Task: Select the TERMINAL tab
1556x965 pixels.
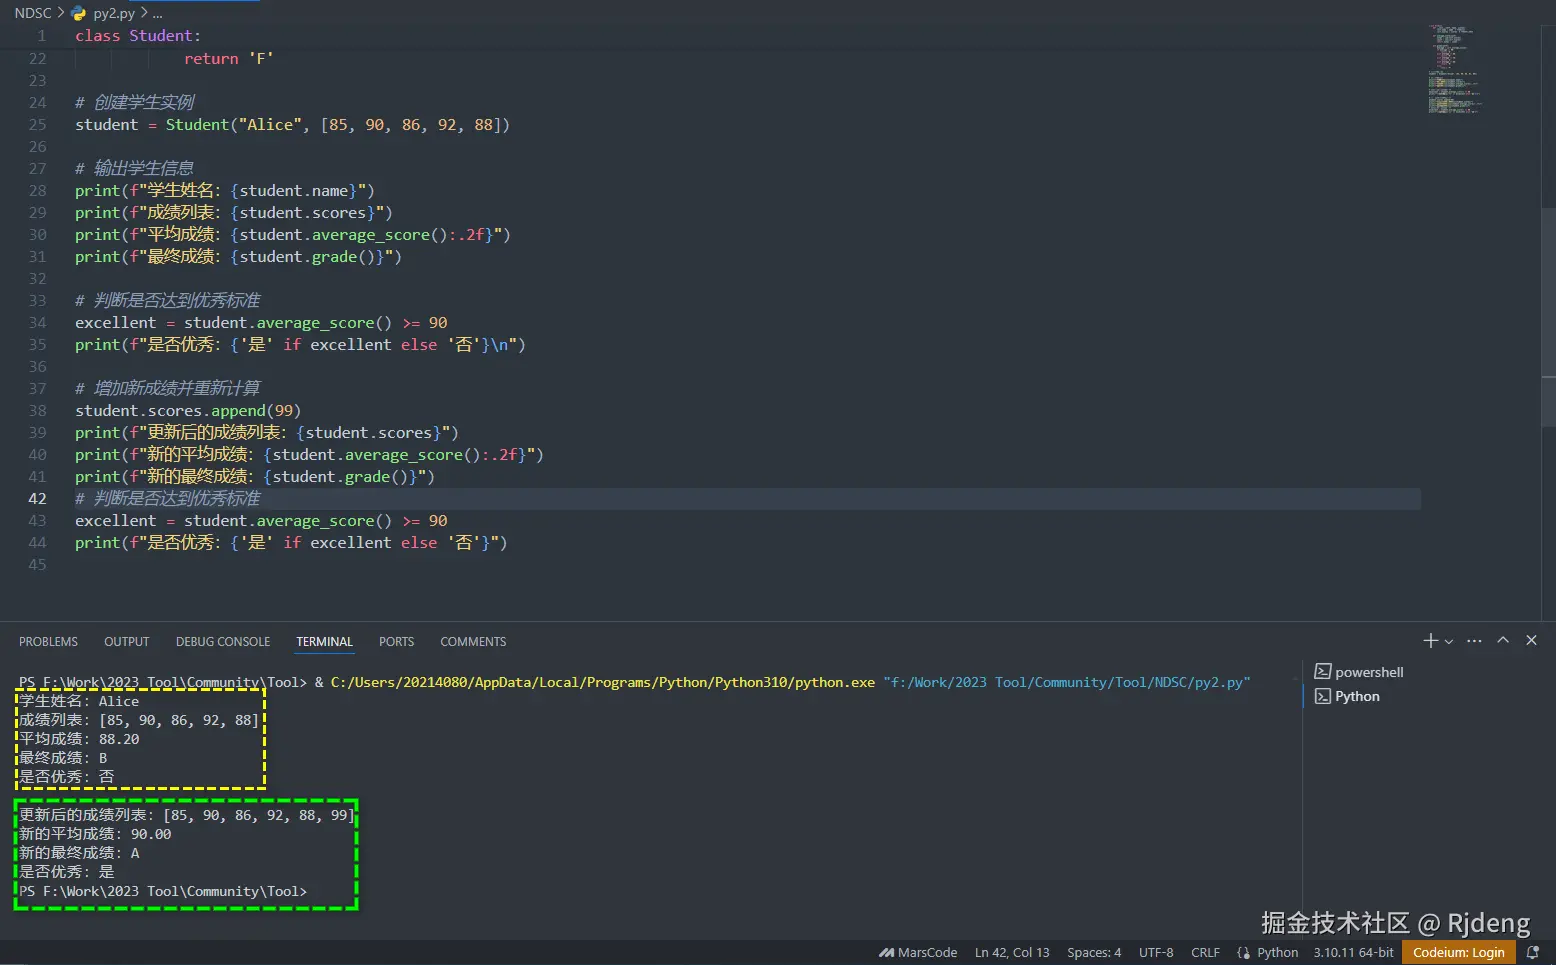Action: tap(324, 642)
